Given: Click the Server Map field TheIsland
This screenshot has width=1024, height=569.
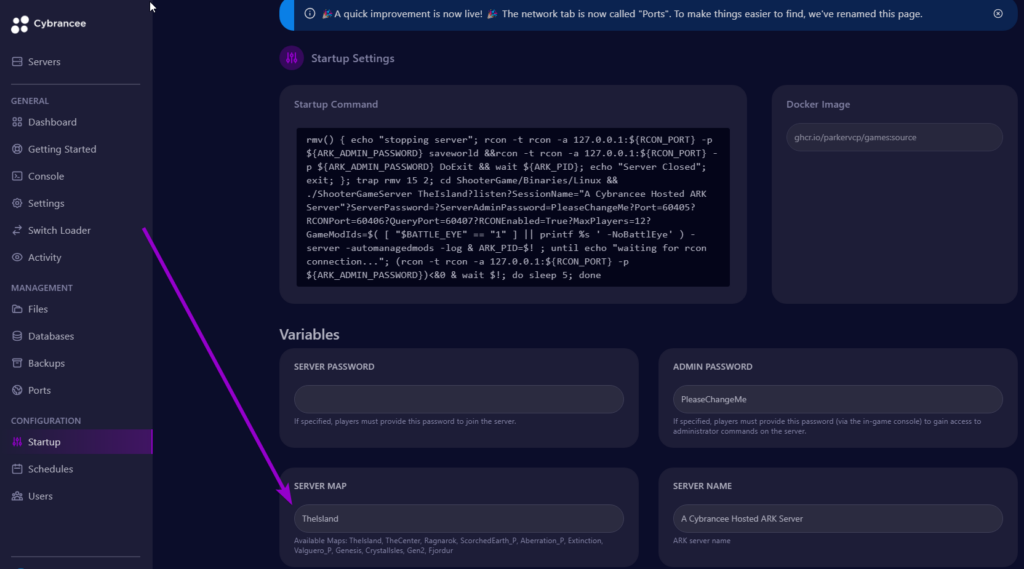Looking at the screenshot, I should [458, 519].
